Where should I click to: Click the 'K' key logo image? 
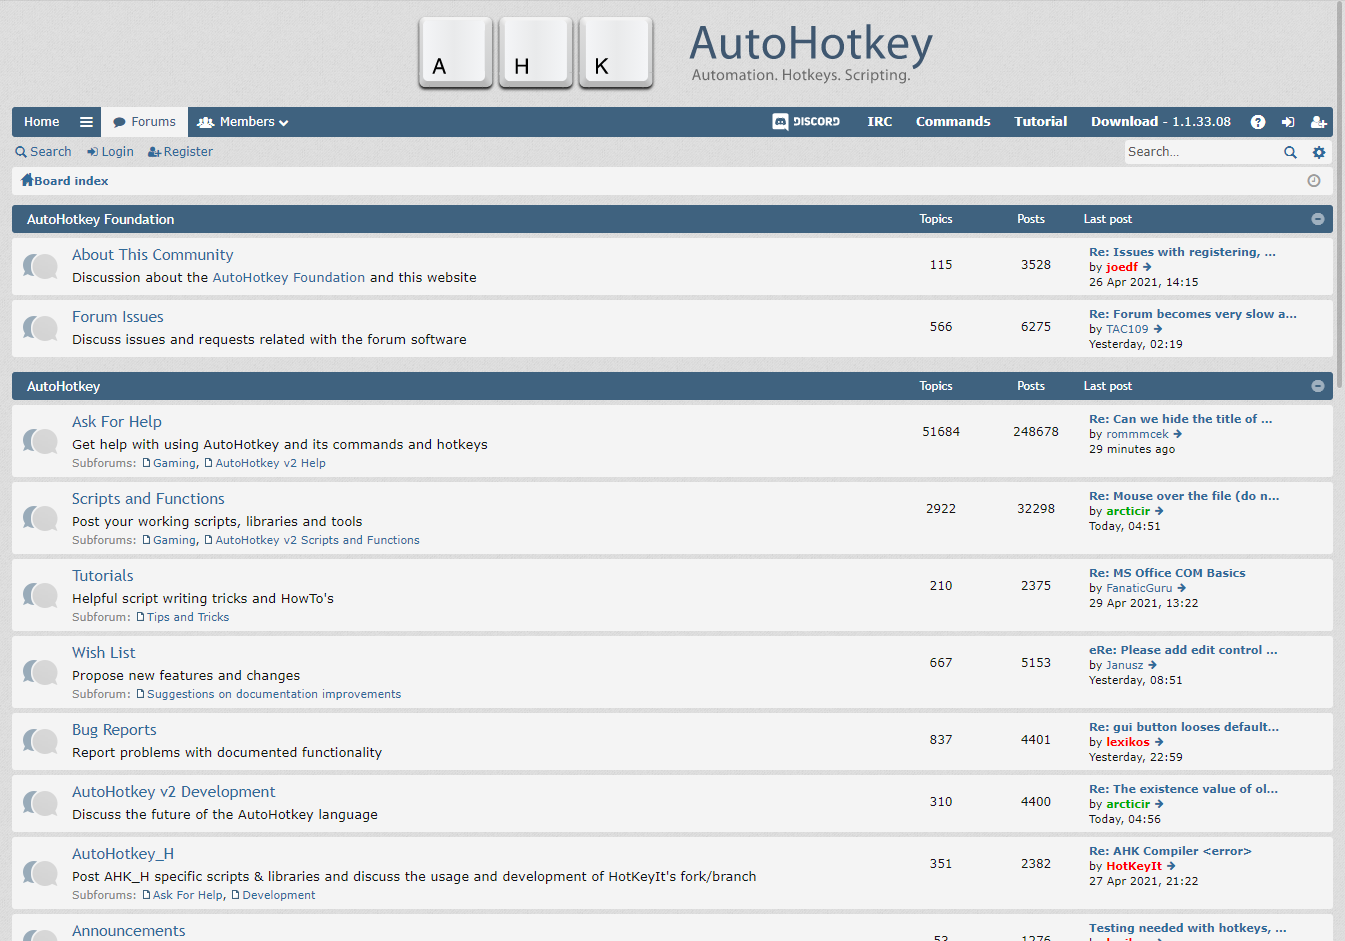point(616,53)
